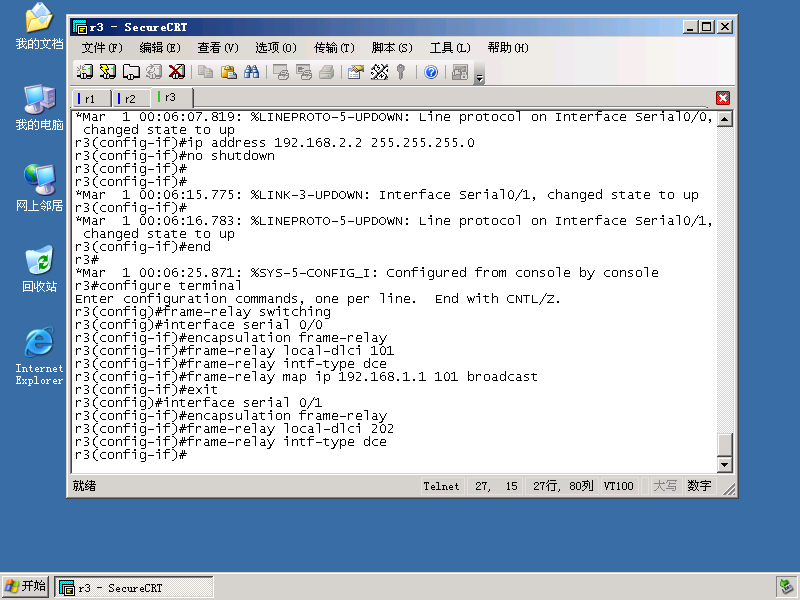Click the last r3(config-if)# prompt line
The image size is (800, 600).
pyautogui.click(x=131, y=455)
